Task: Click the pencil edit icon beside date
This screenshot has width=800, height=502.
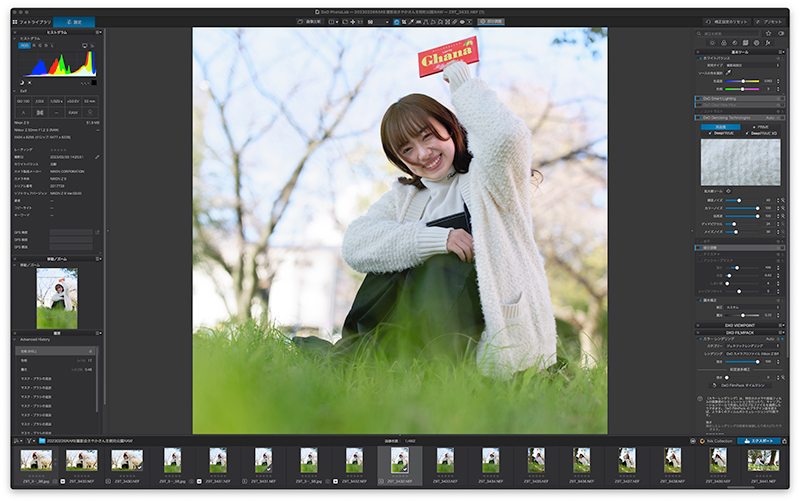Action: 97,157
